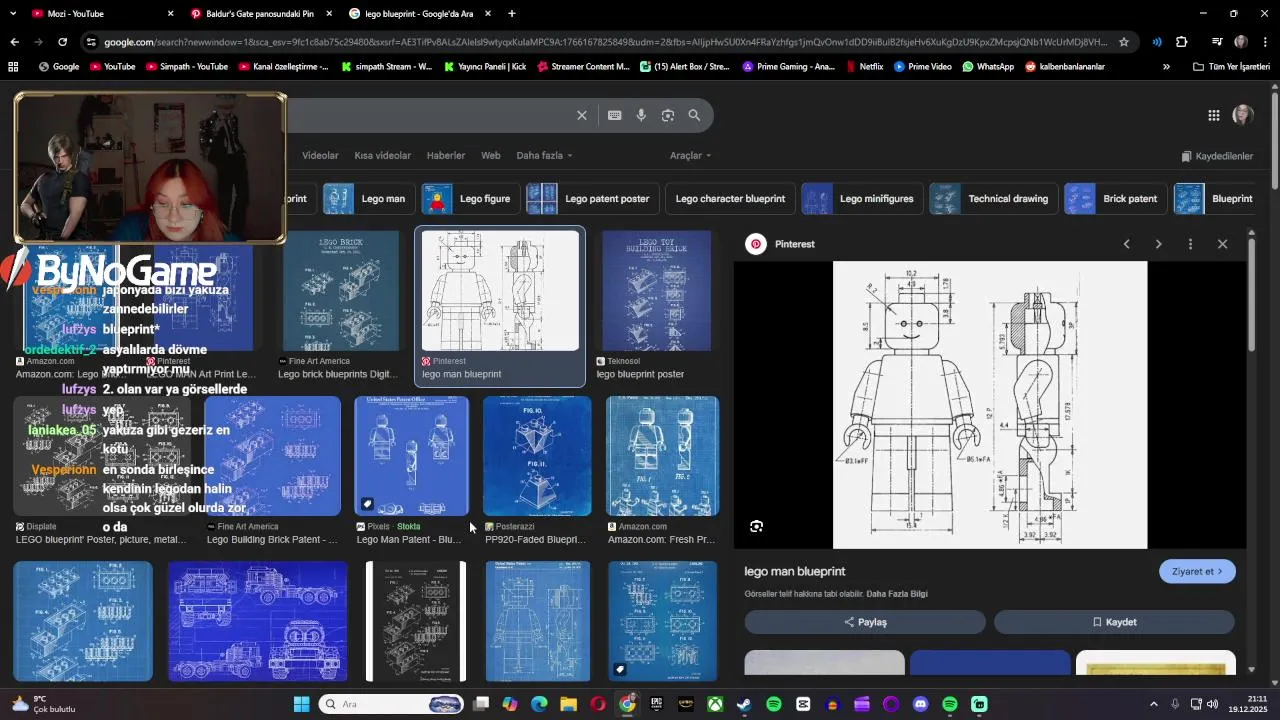
Task: Open lego brick blueprints Fine Art America thumbnail
Action: point(340,291)
